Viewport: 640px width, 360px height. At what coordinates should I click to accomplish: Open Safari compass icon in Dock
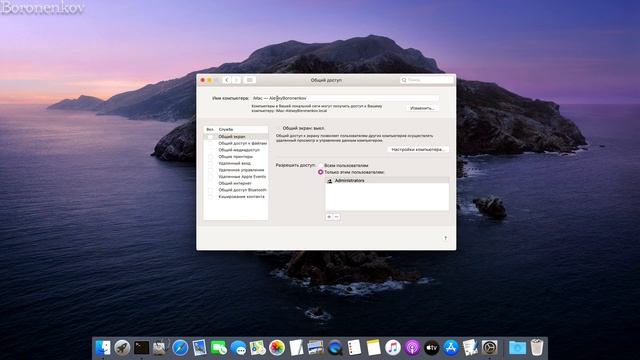click(x=180, y=348)
